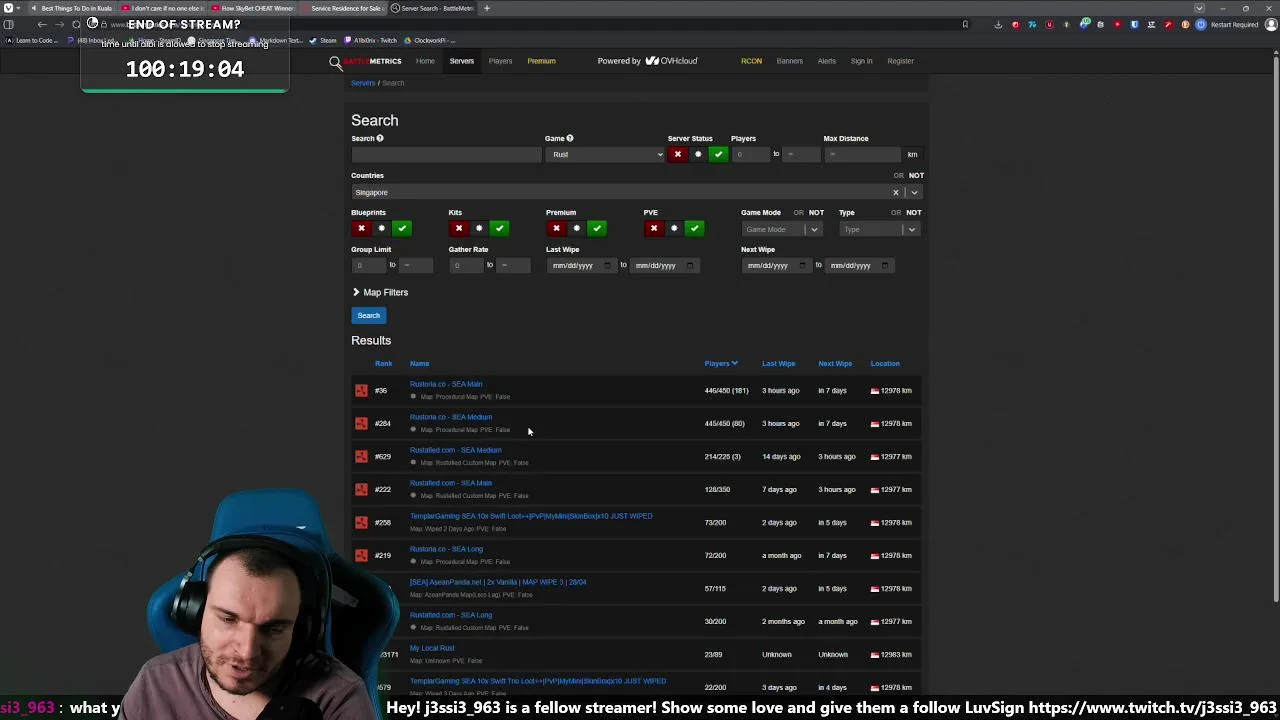This screenshot has height=720, width=1280.
Task: Click the Sign in link
Action: click(x=861, y=61)
